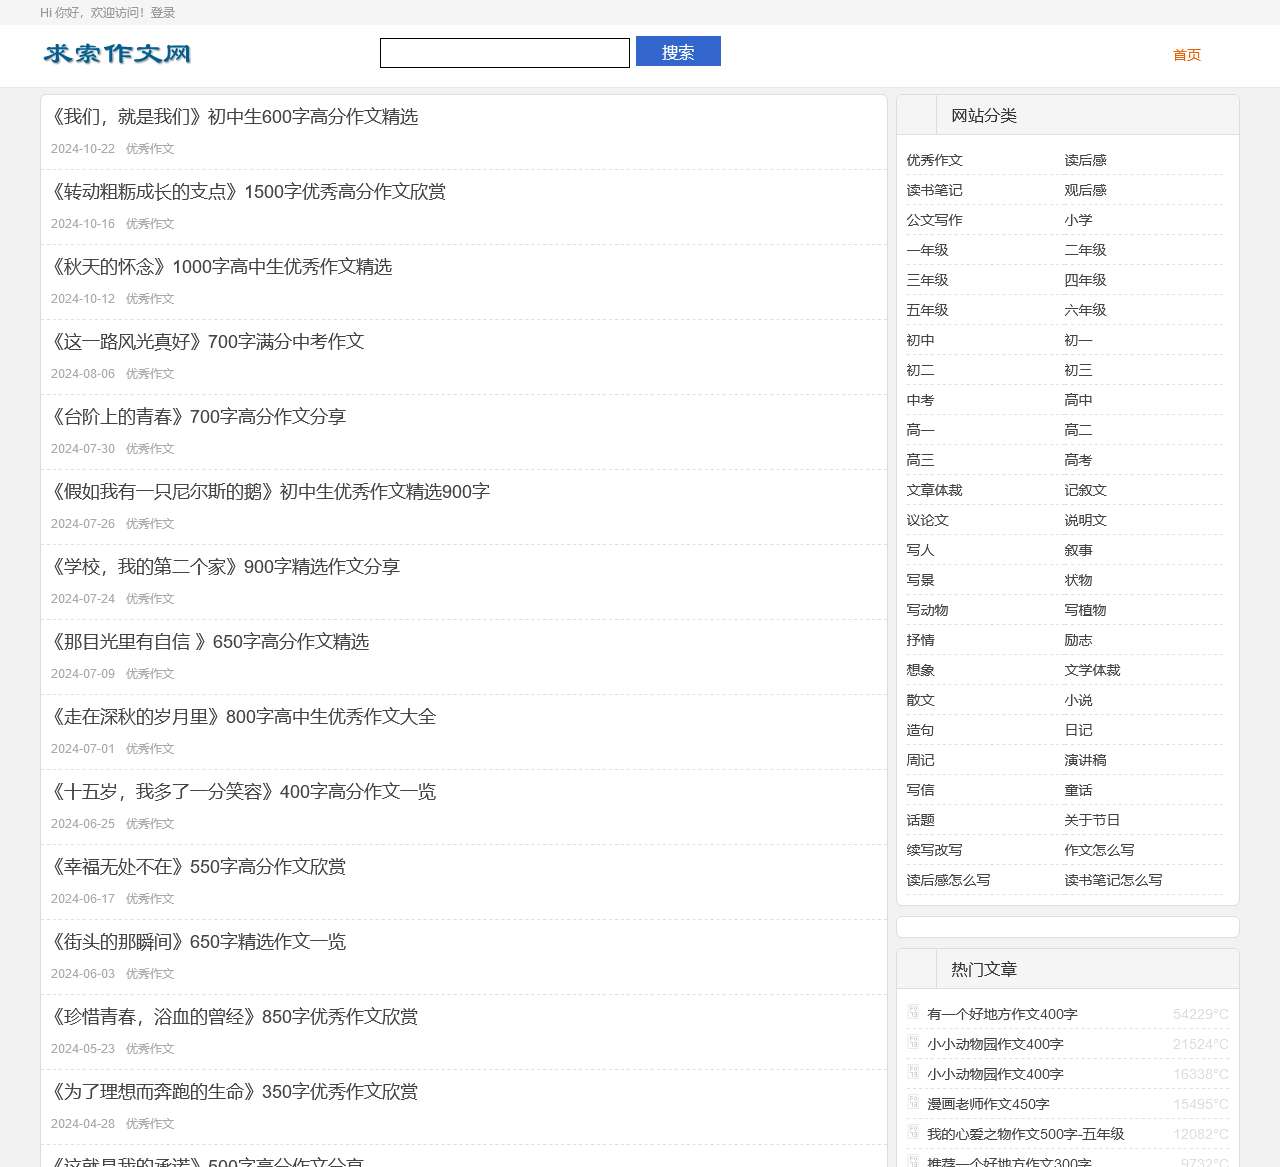
Task: Click inside the search input box
Action: point(504,52)
